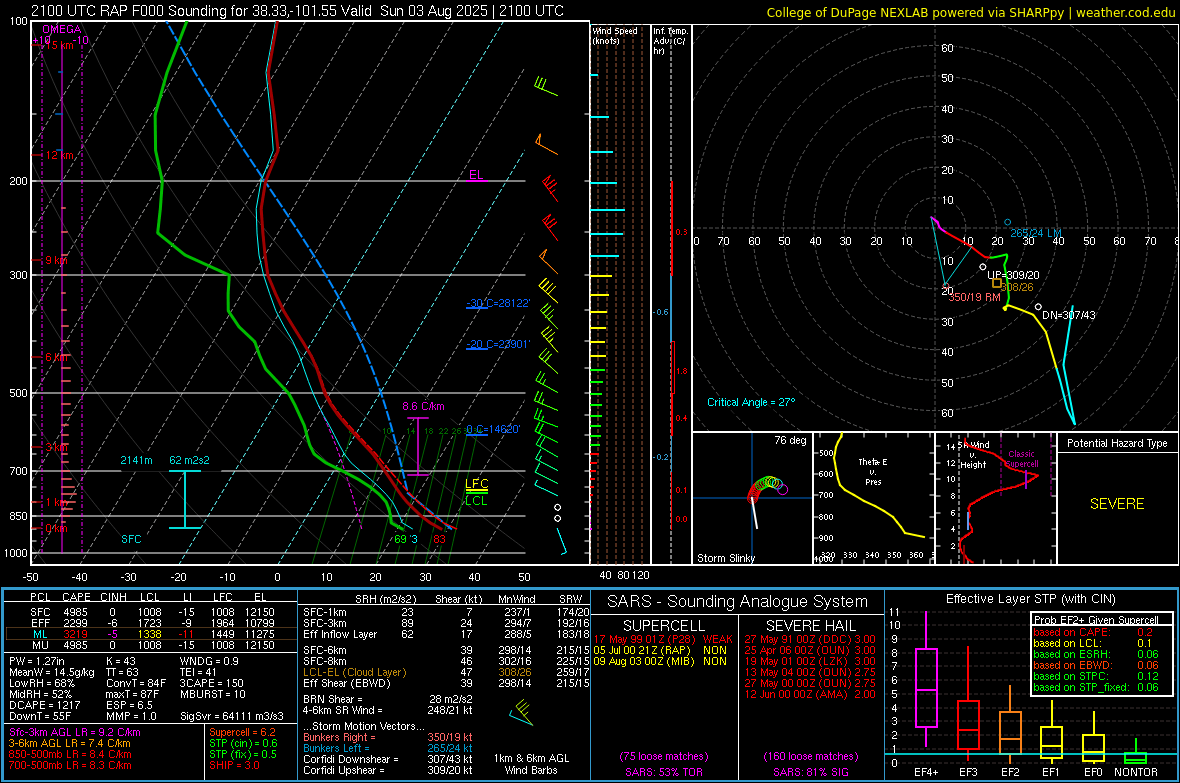Click the based on STPC: 0.12 legend row

1096,676
